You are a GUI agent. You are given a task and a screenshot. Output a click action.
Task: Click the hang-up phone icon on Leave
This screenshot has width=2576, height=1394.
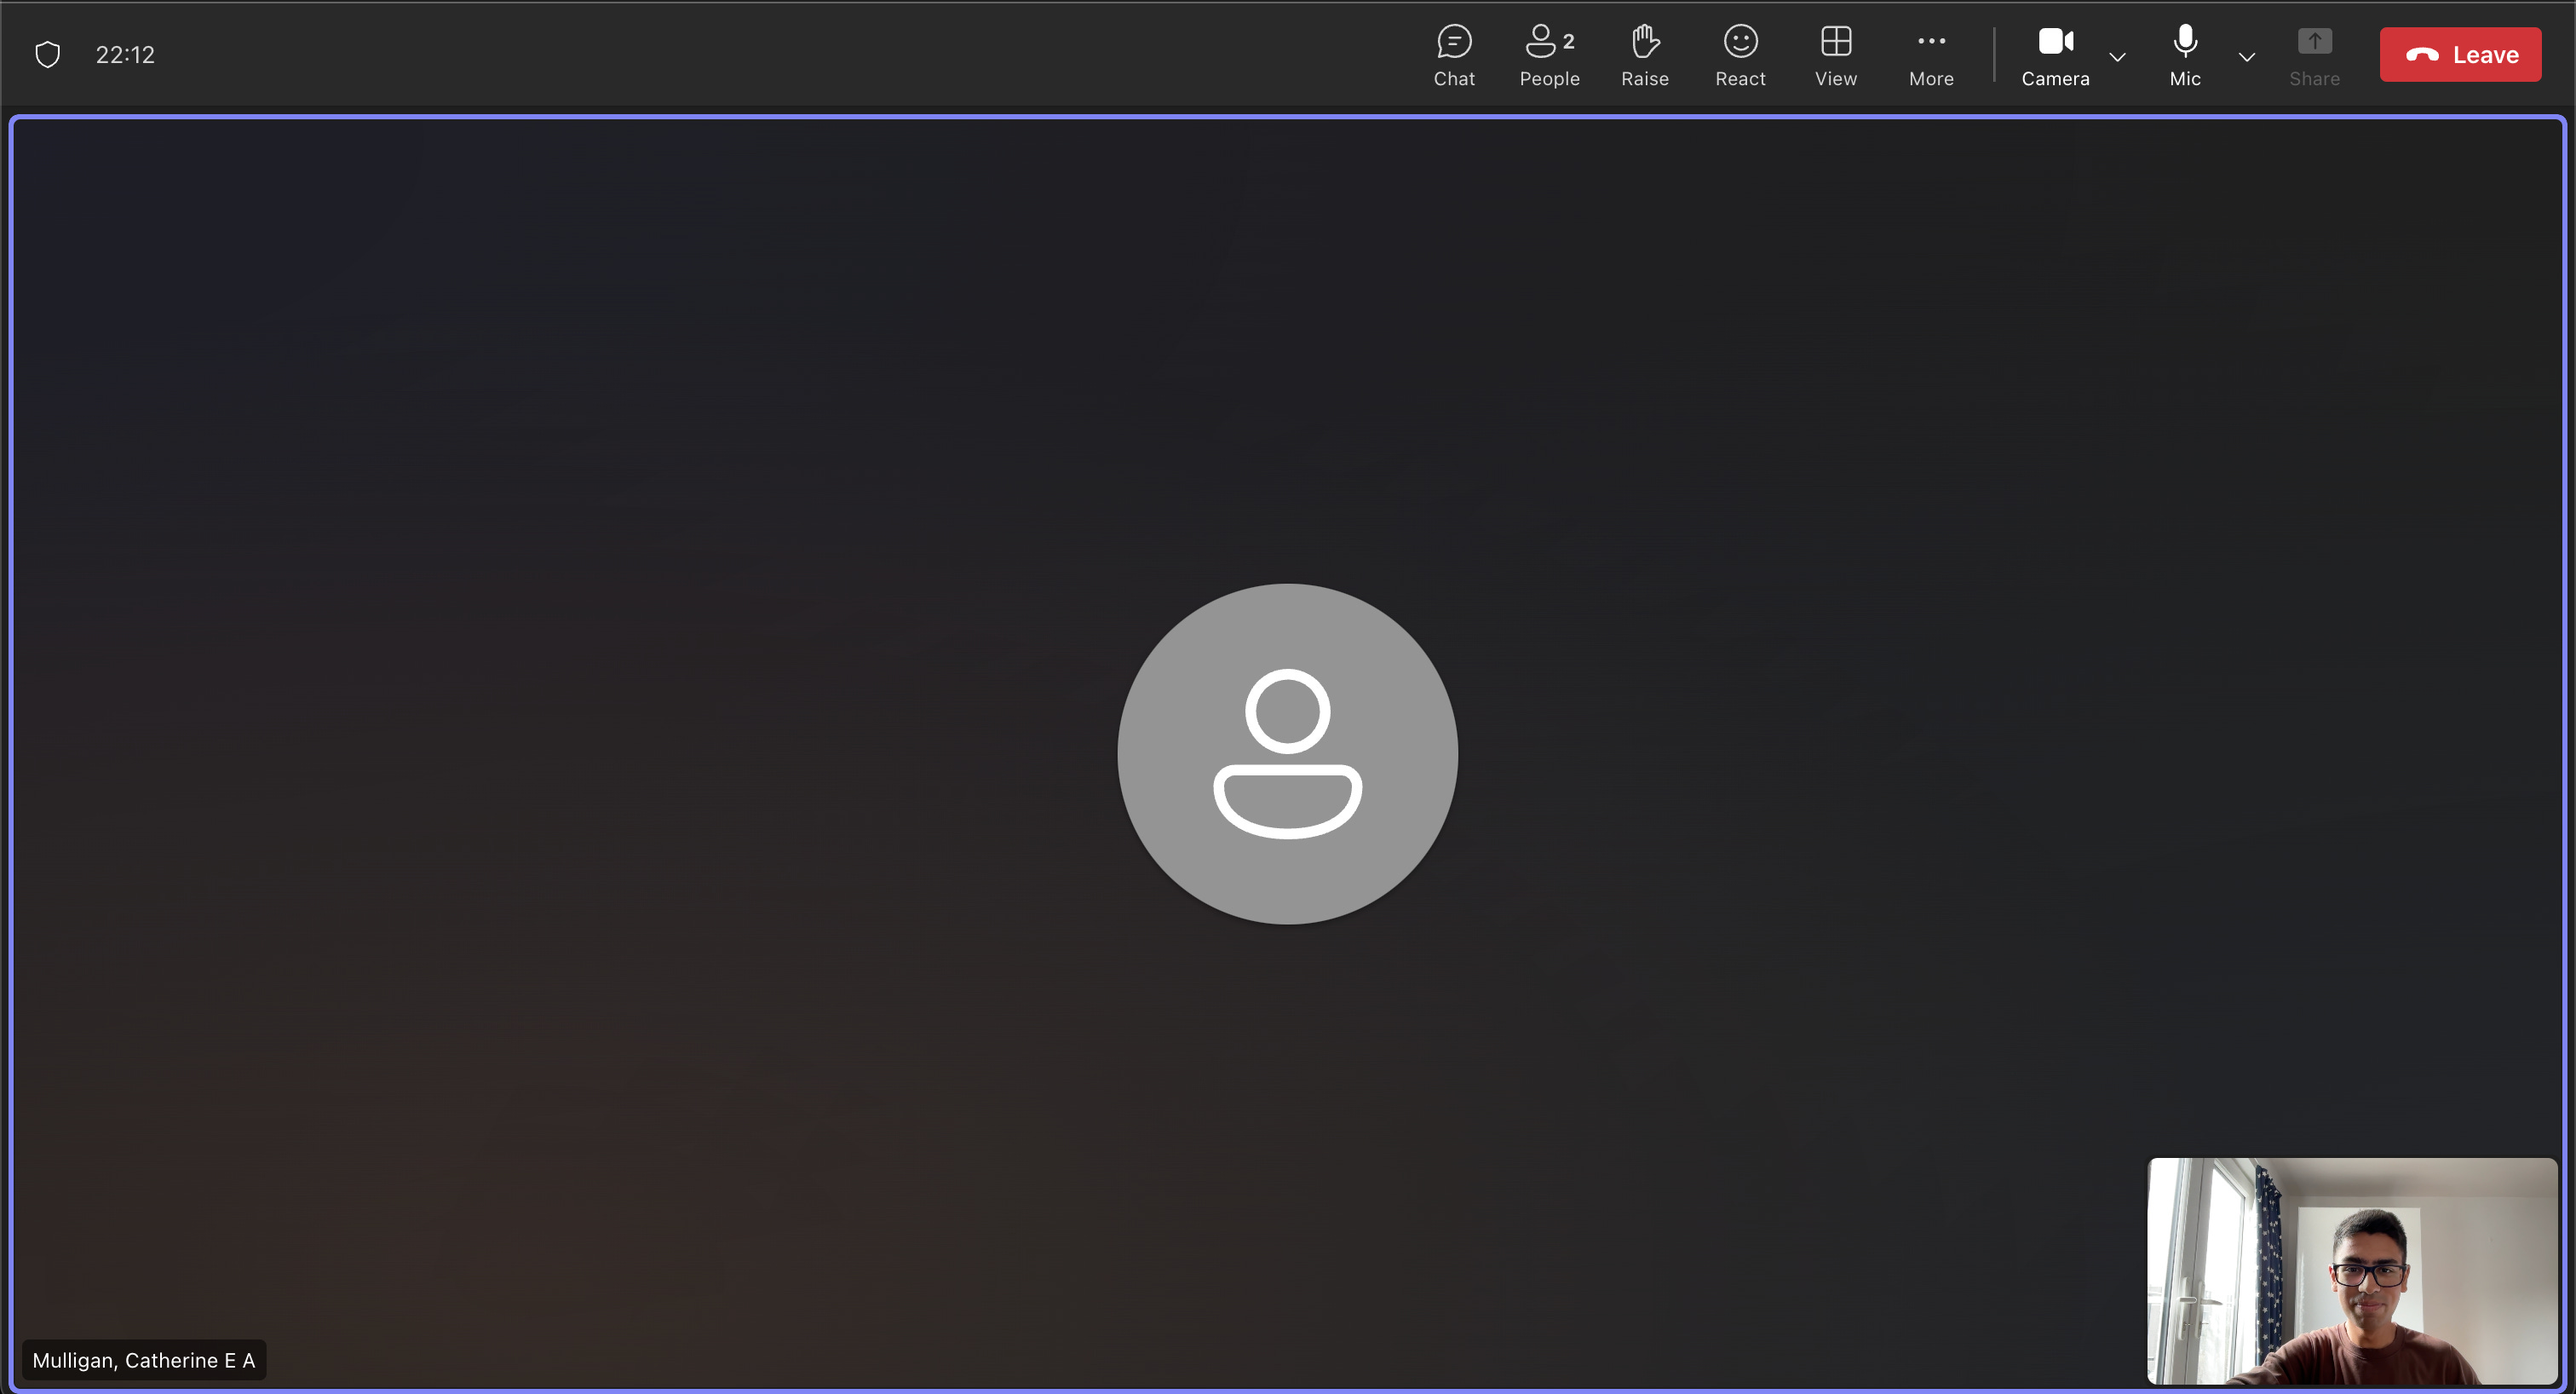coord(2421,55)
